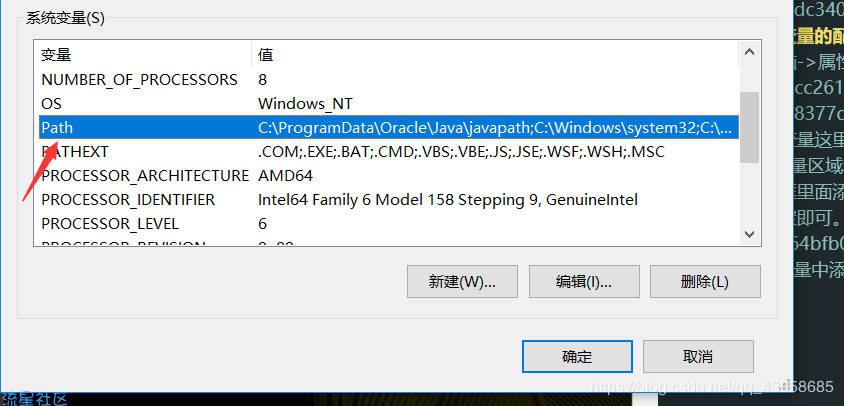Select the PROCESSOR_LEVEL row
This screenshot has height=406, width=844.
[389, 223]
